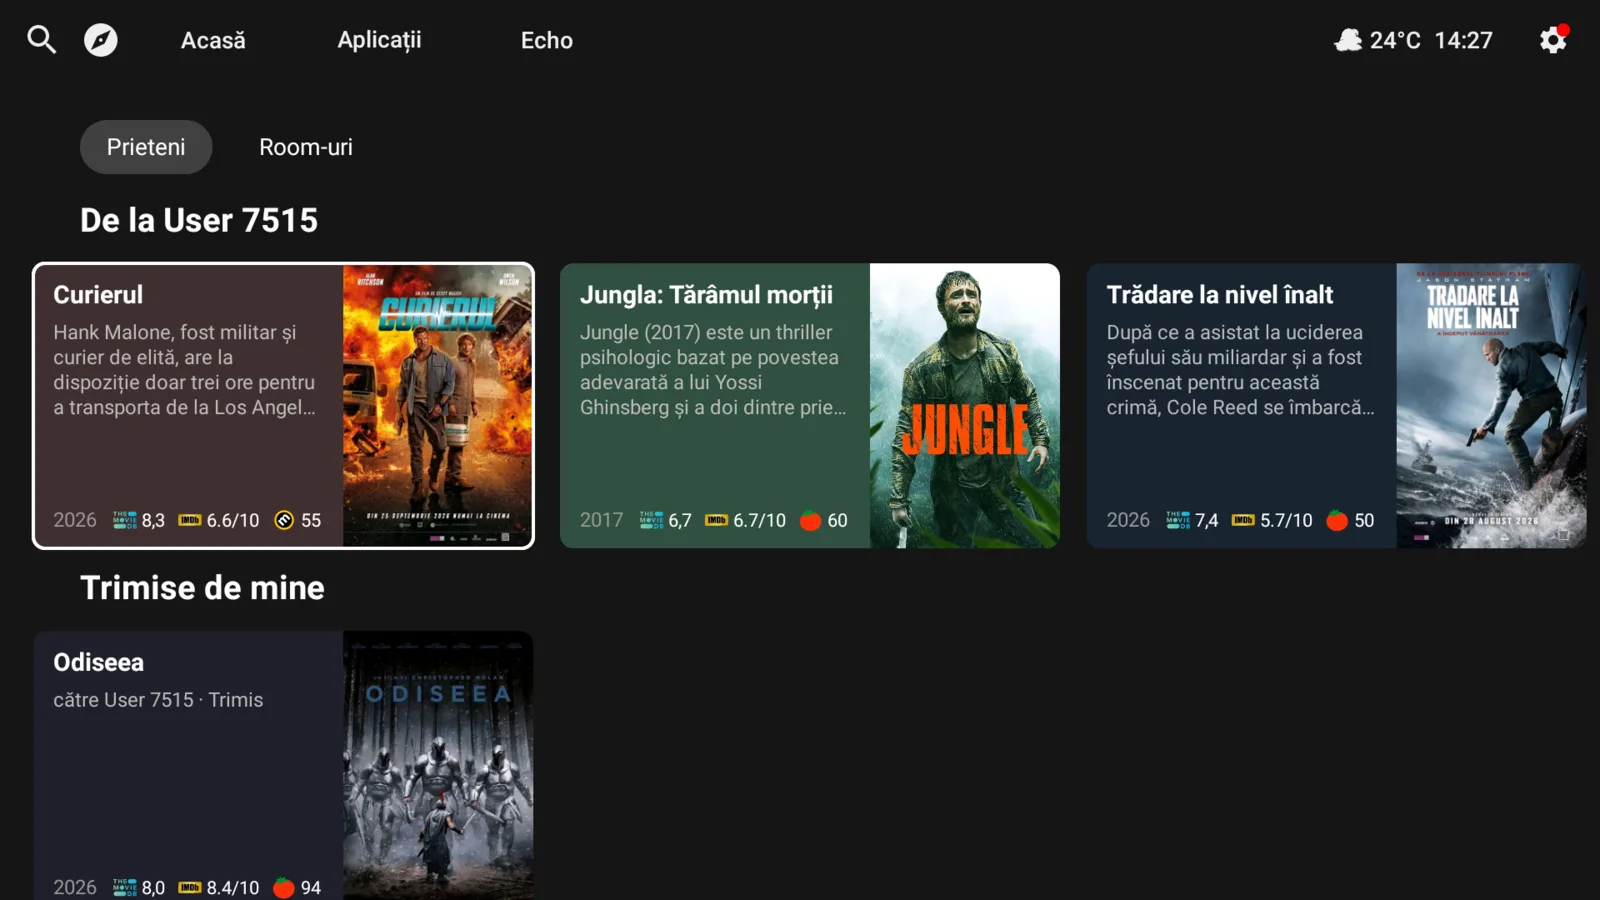This screenshot has height=900, width=1600.
Task: Click IMDb icon beside 5.7/10
Action: click(x=1243, y=520)
